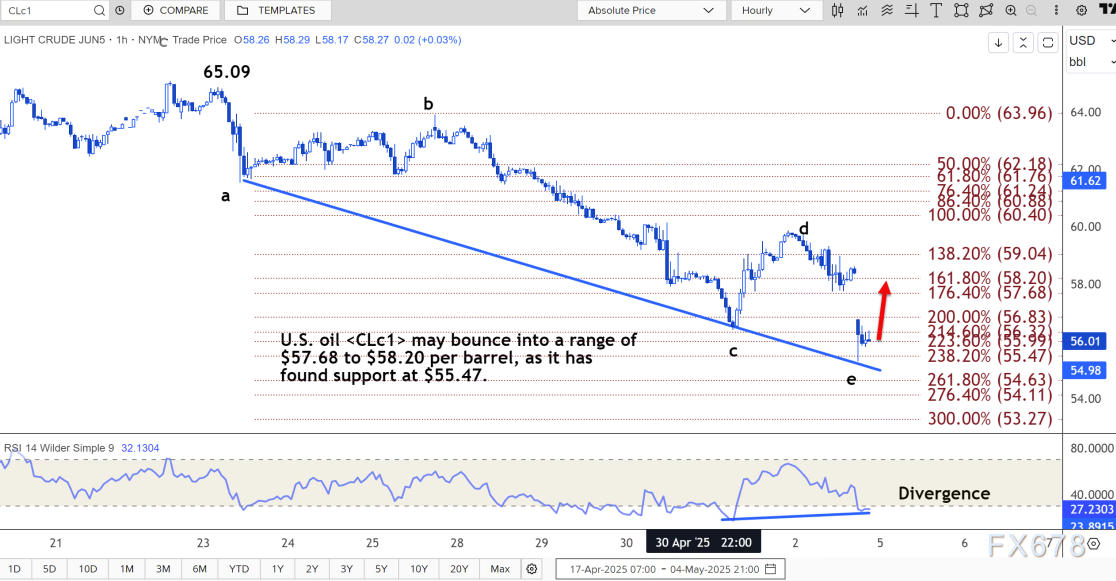This screenshot has width=1116, height=581.
Task: Click the scroll down arrow chart button
Action: pyautogui.click(x=999, y=42)
